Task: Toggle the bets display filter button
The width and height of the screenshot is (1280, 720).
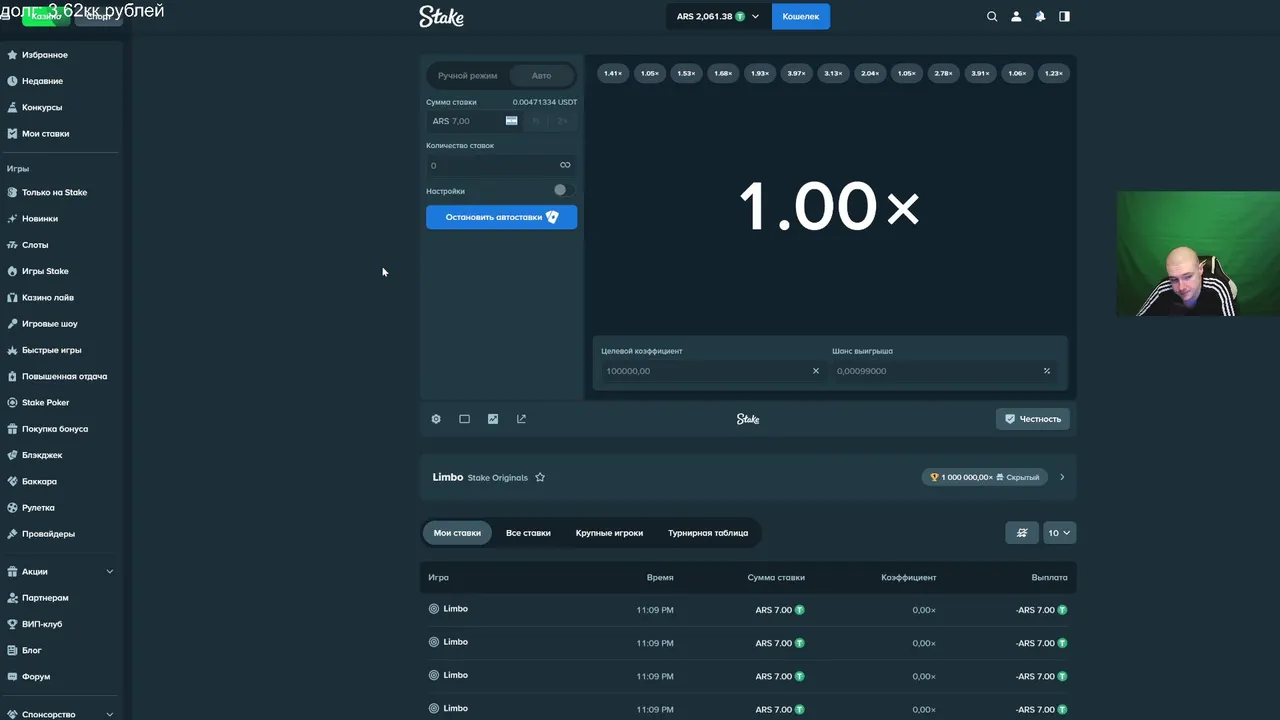Action: tap(1021, 533)
